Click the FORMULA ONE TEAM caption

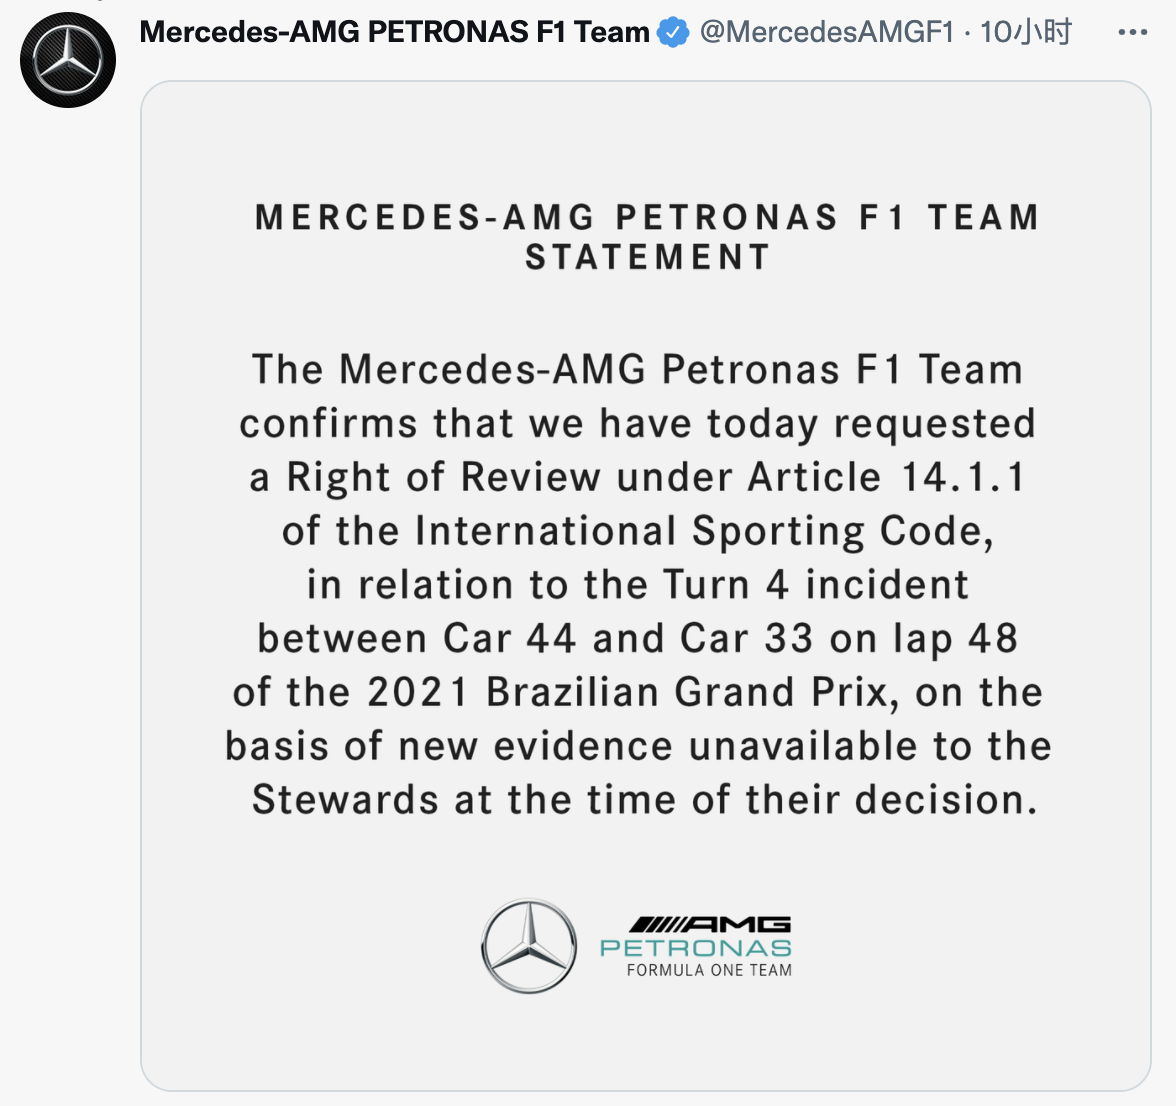[x=709, y=970]
